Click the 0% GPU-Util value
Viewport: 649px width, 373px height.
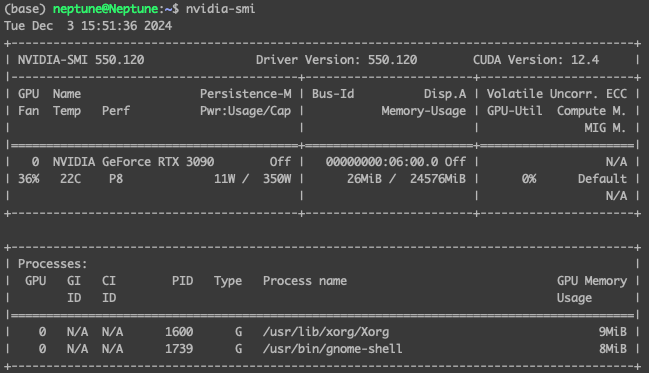click(x=529, y=179)
